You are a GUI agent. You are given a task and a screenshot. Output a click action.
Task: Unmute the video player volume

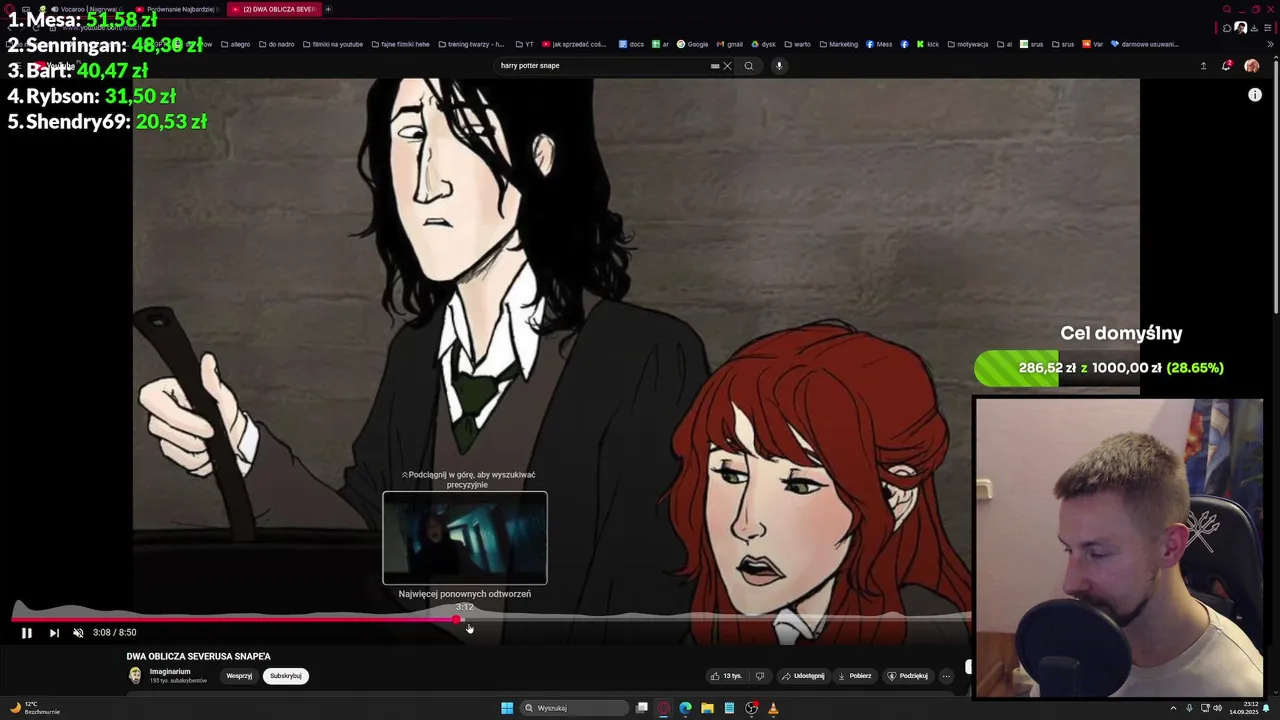click(x=78, y=632)
